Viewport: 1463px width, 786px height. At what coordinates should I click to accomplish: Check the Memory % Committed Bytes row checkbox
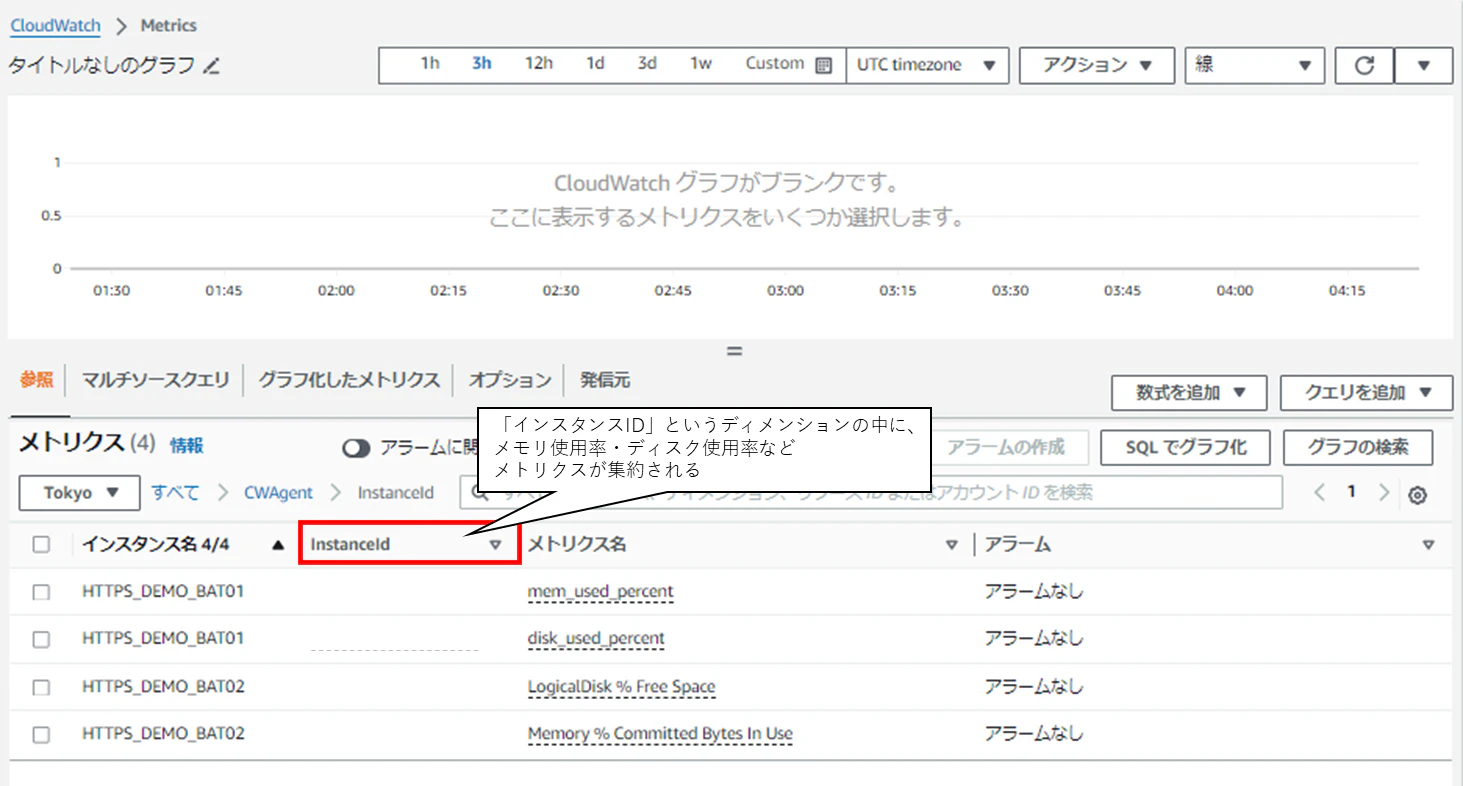[41, 734]
